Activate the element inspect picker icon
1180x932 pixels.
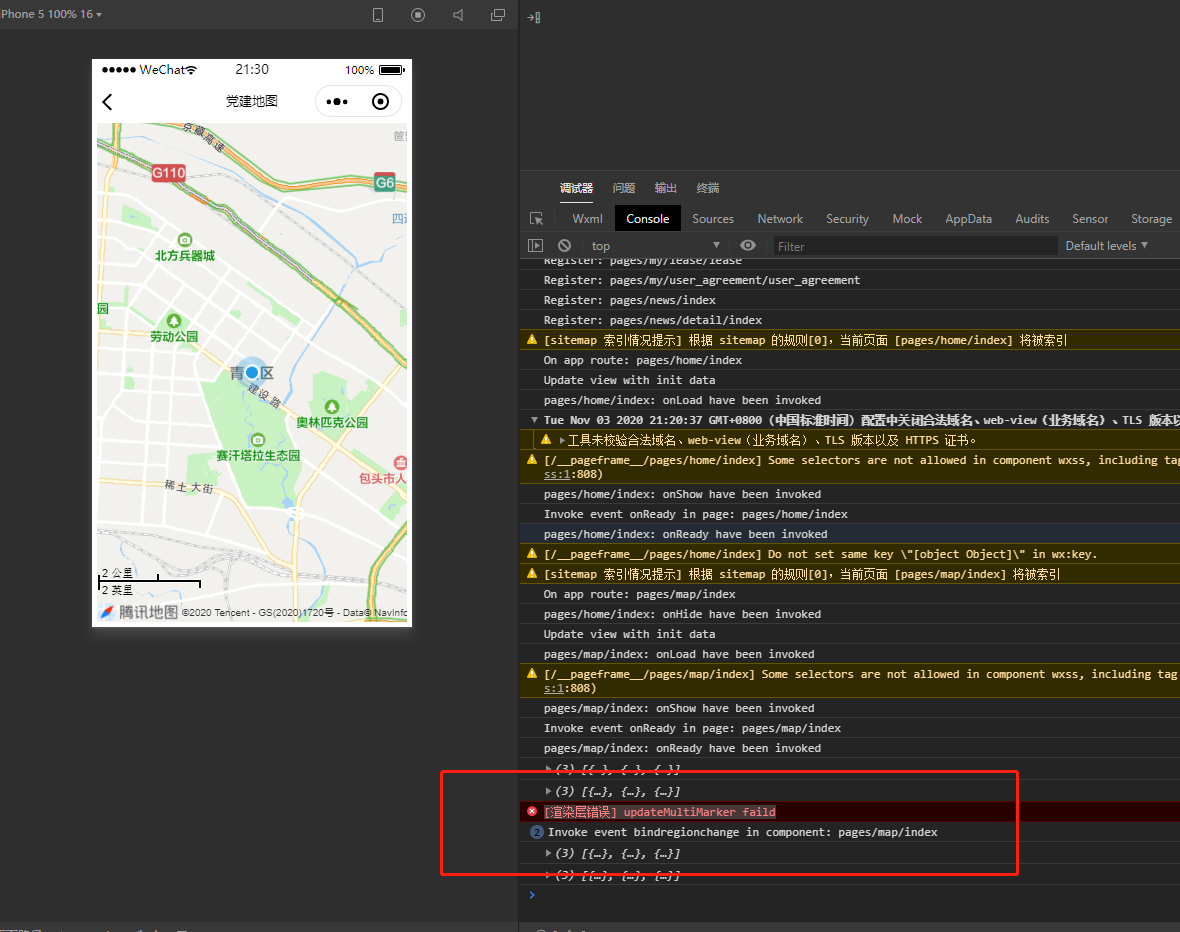pyautogui.click(x=537, y=218)
